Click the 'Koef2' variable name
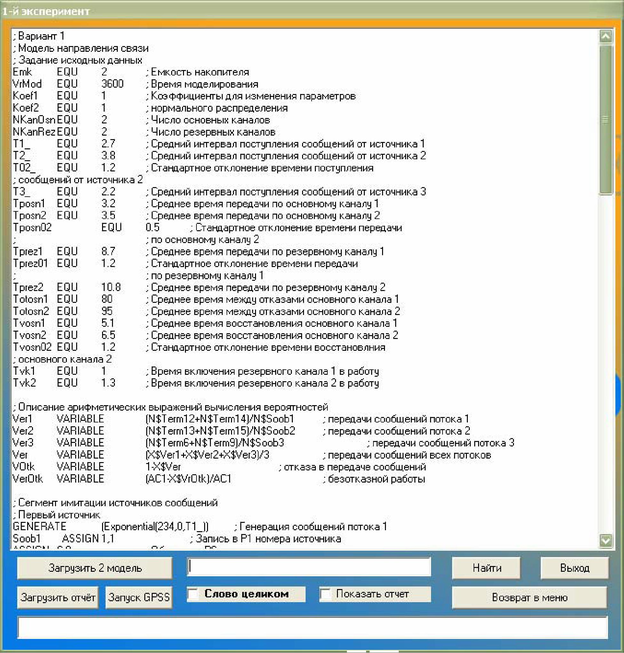624x653 pixels. click(25, 108)
